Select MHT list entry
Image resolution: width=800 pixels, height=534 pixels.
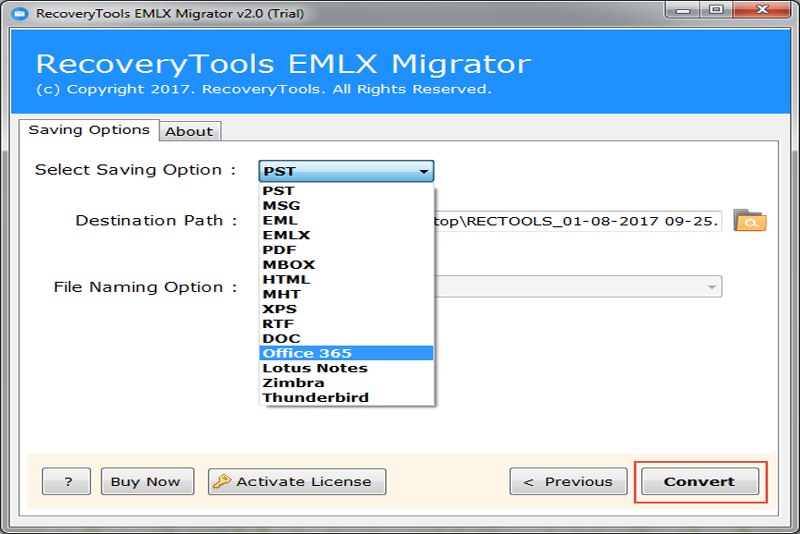pyautogui.click(x=346, y=294)
